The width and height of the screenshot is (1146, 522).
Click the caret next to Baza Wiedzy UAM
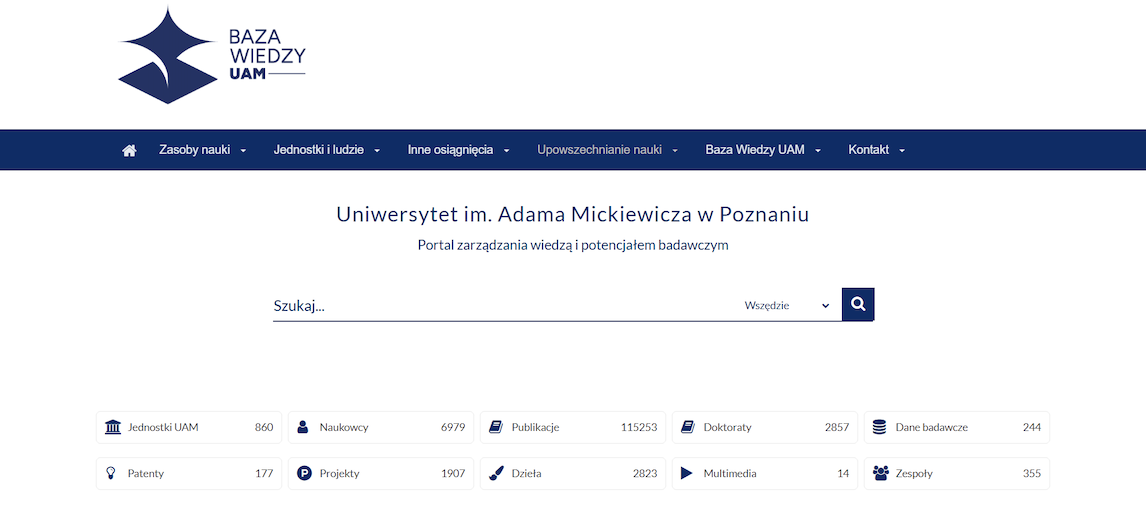click(x=818, y=151)
